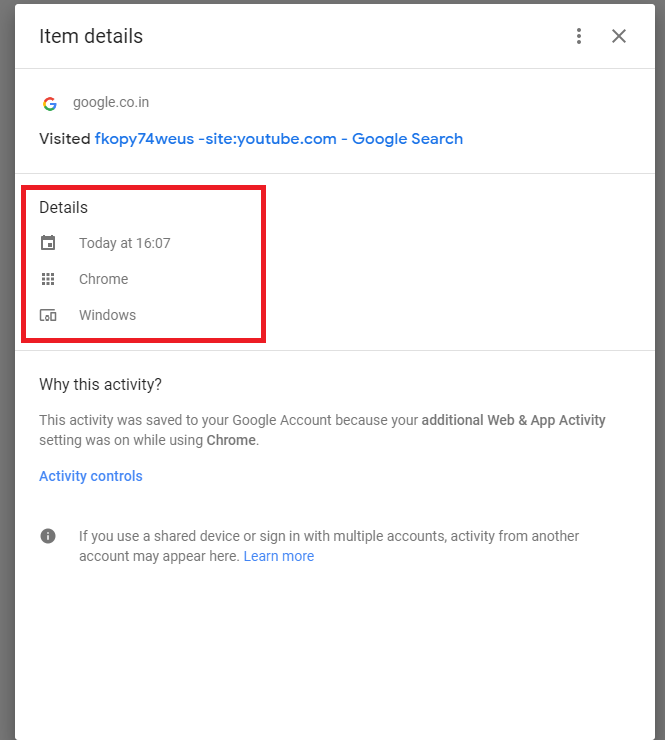665x740 pixels.
Task: Open the Learn more link
Action: 278,556
